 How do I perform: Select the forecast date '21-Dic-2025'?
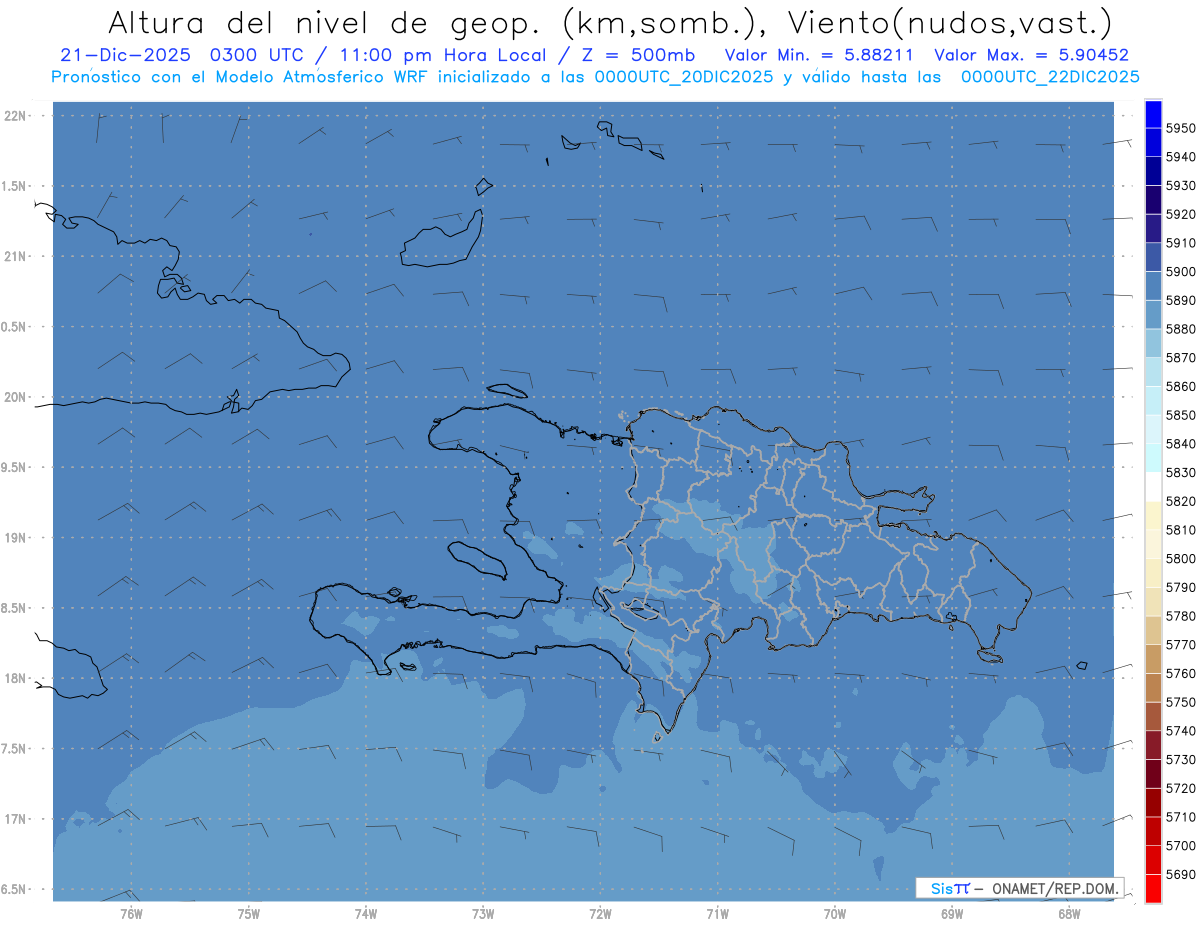[x=127, y=55]
